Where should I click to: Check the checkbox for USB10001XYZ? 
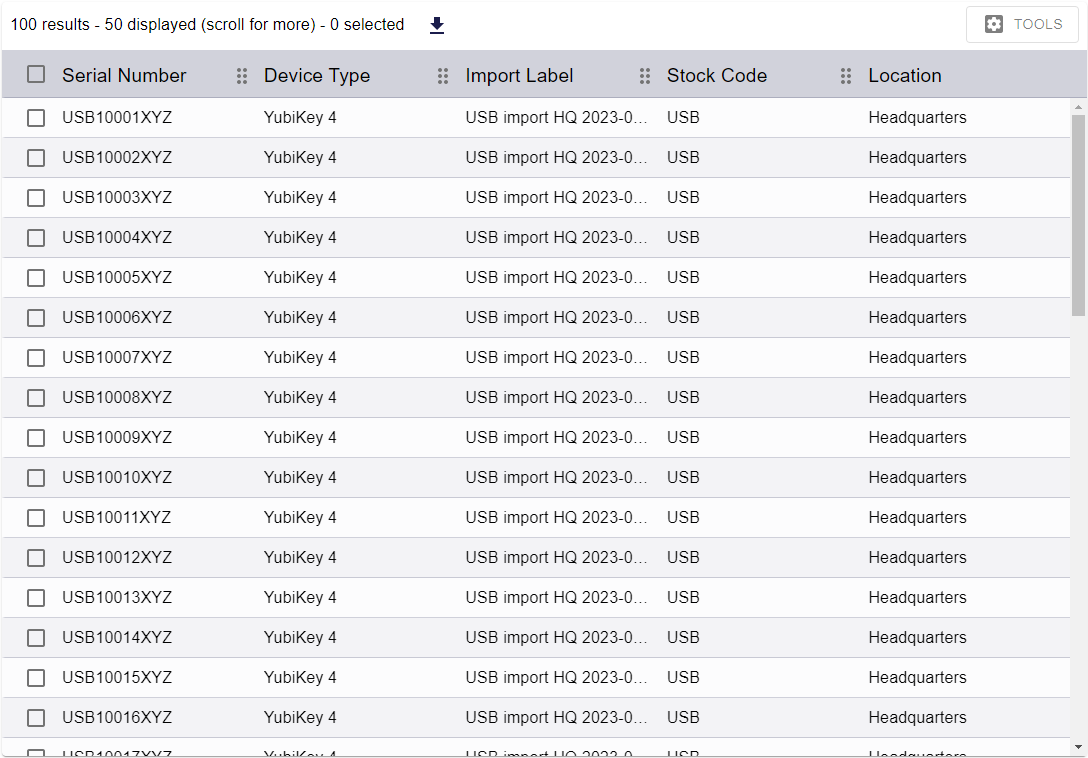coord(36,117)
